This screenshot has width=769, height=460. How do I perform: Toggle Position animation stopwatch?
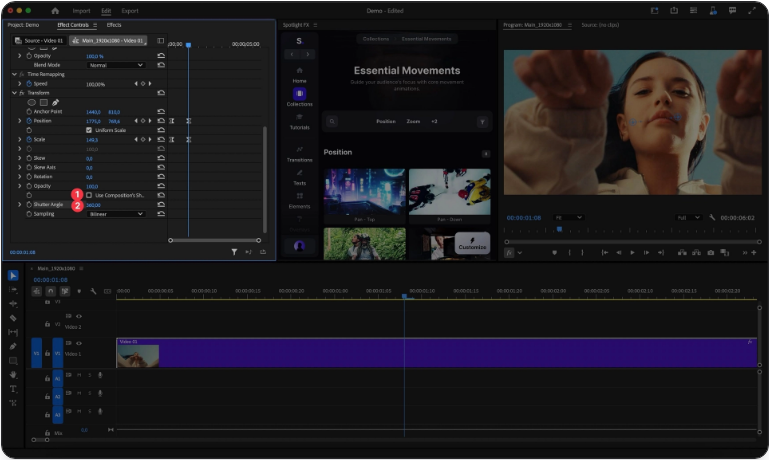(29, 121)
